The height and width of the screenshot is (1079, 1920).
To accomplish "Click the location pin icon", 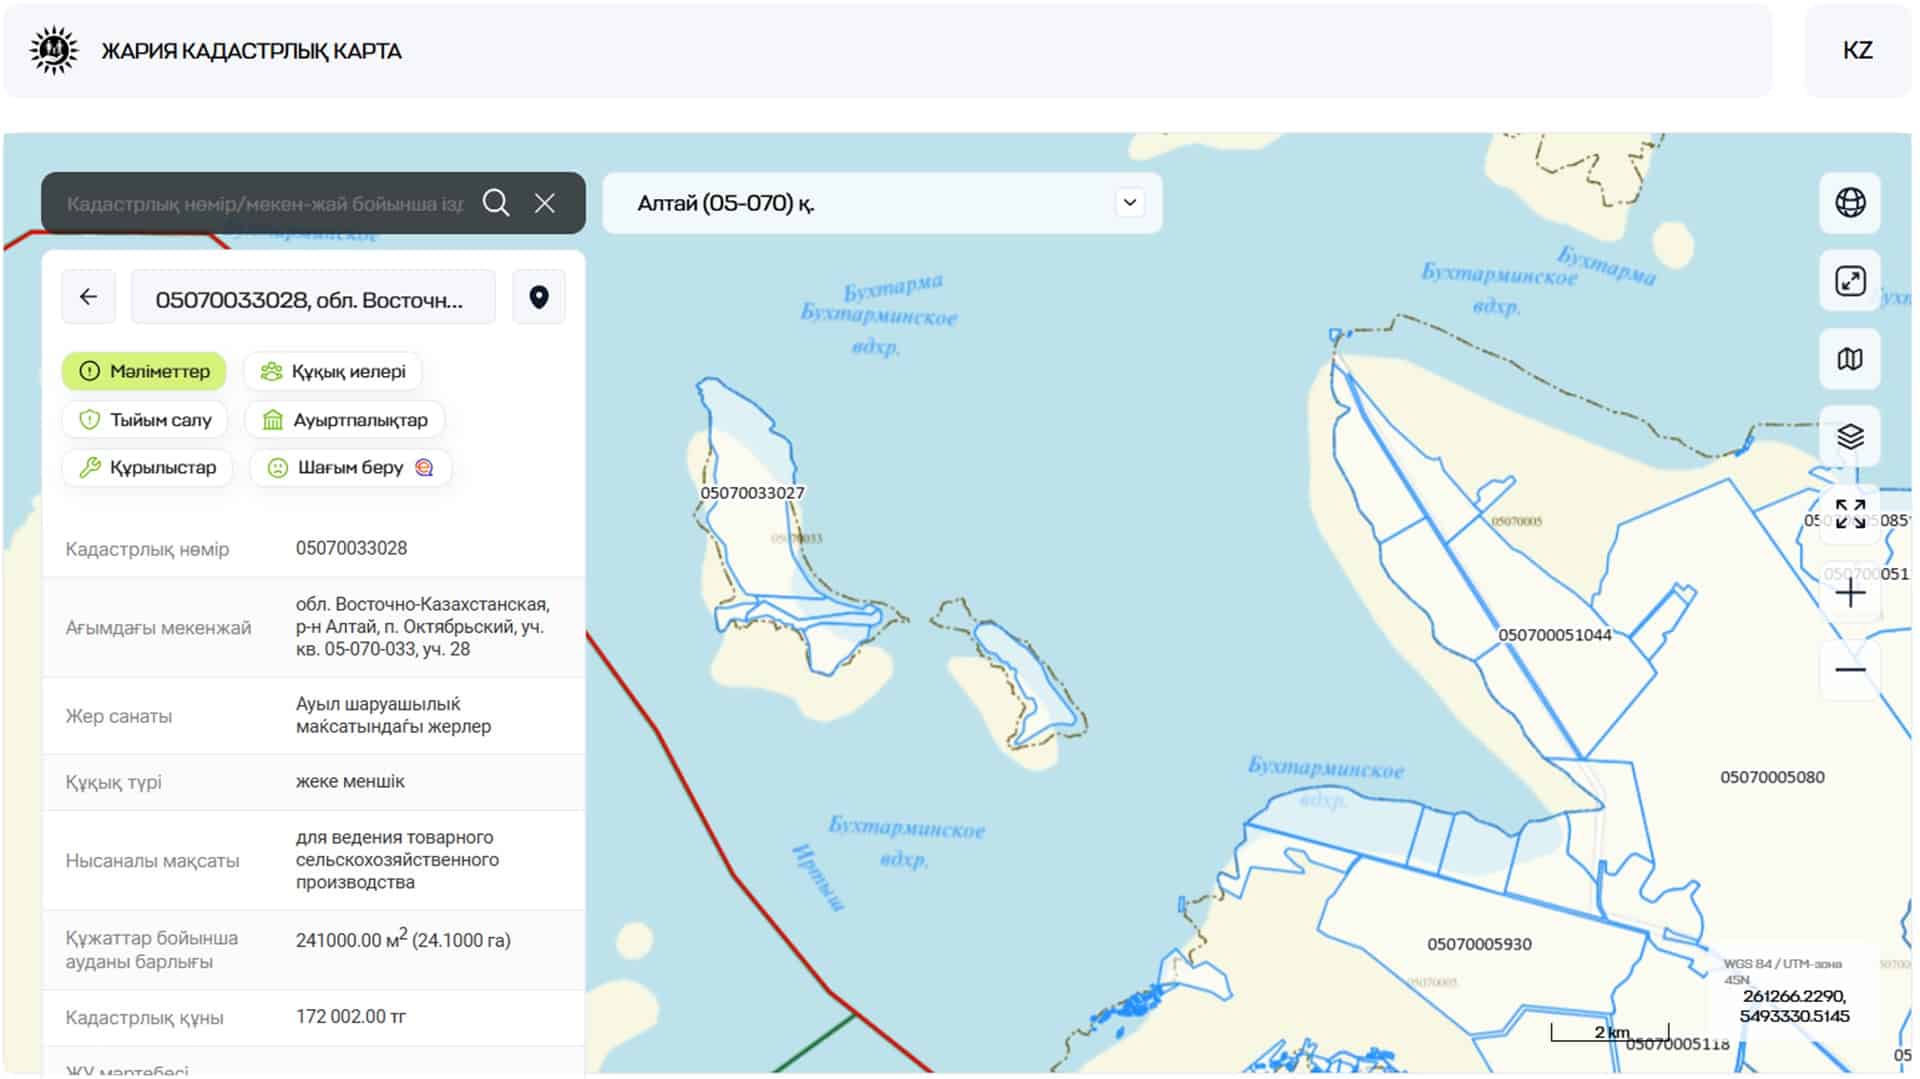I will pos(539,297).
